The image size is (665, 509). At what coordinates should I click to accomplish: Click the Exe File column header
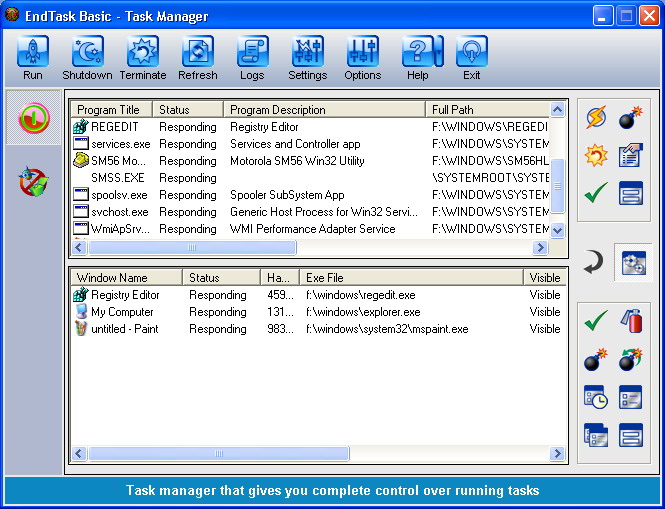click(x=411, y=278)
